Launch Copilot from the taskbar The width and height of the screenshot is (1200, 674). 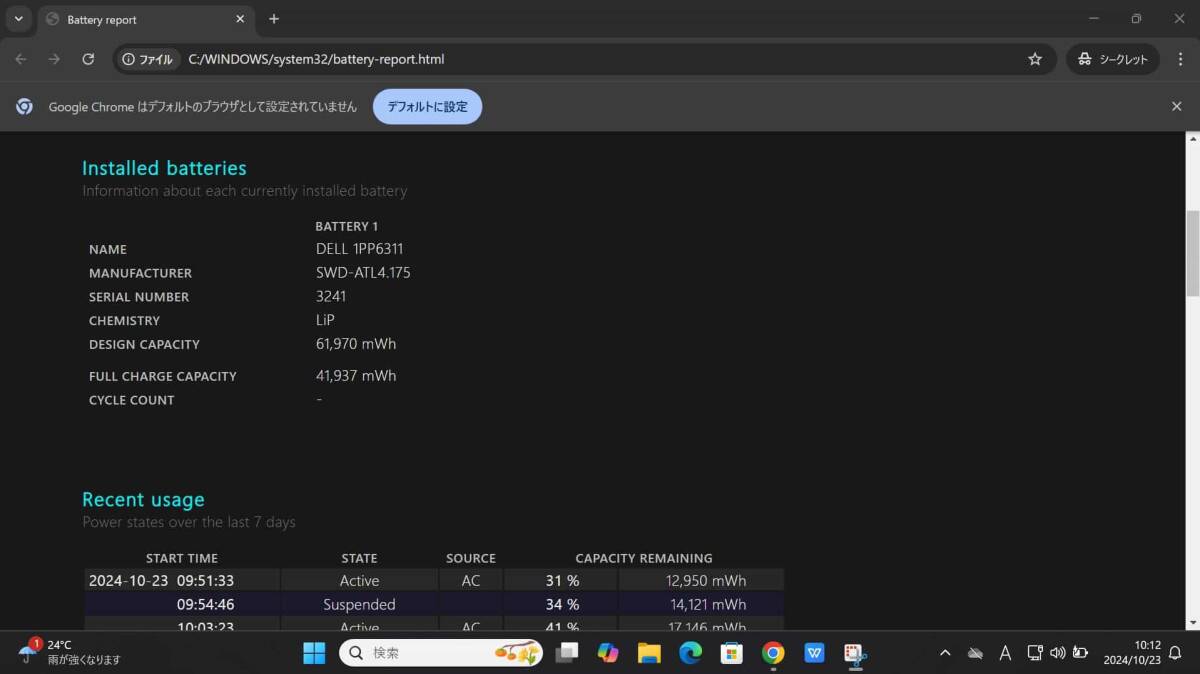point(608,653)
